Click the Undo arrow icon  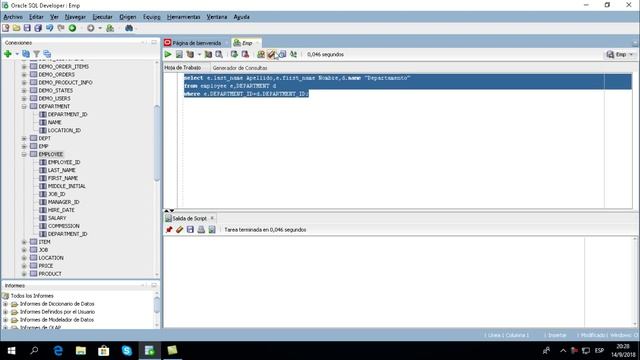[49, 28]
